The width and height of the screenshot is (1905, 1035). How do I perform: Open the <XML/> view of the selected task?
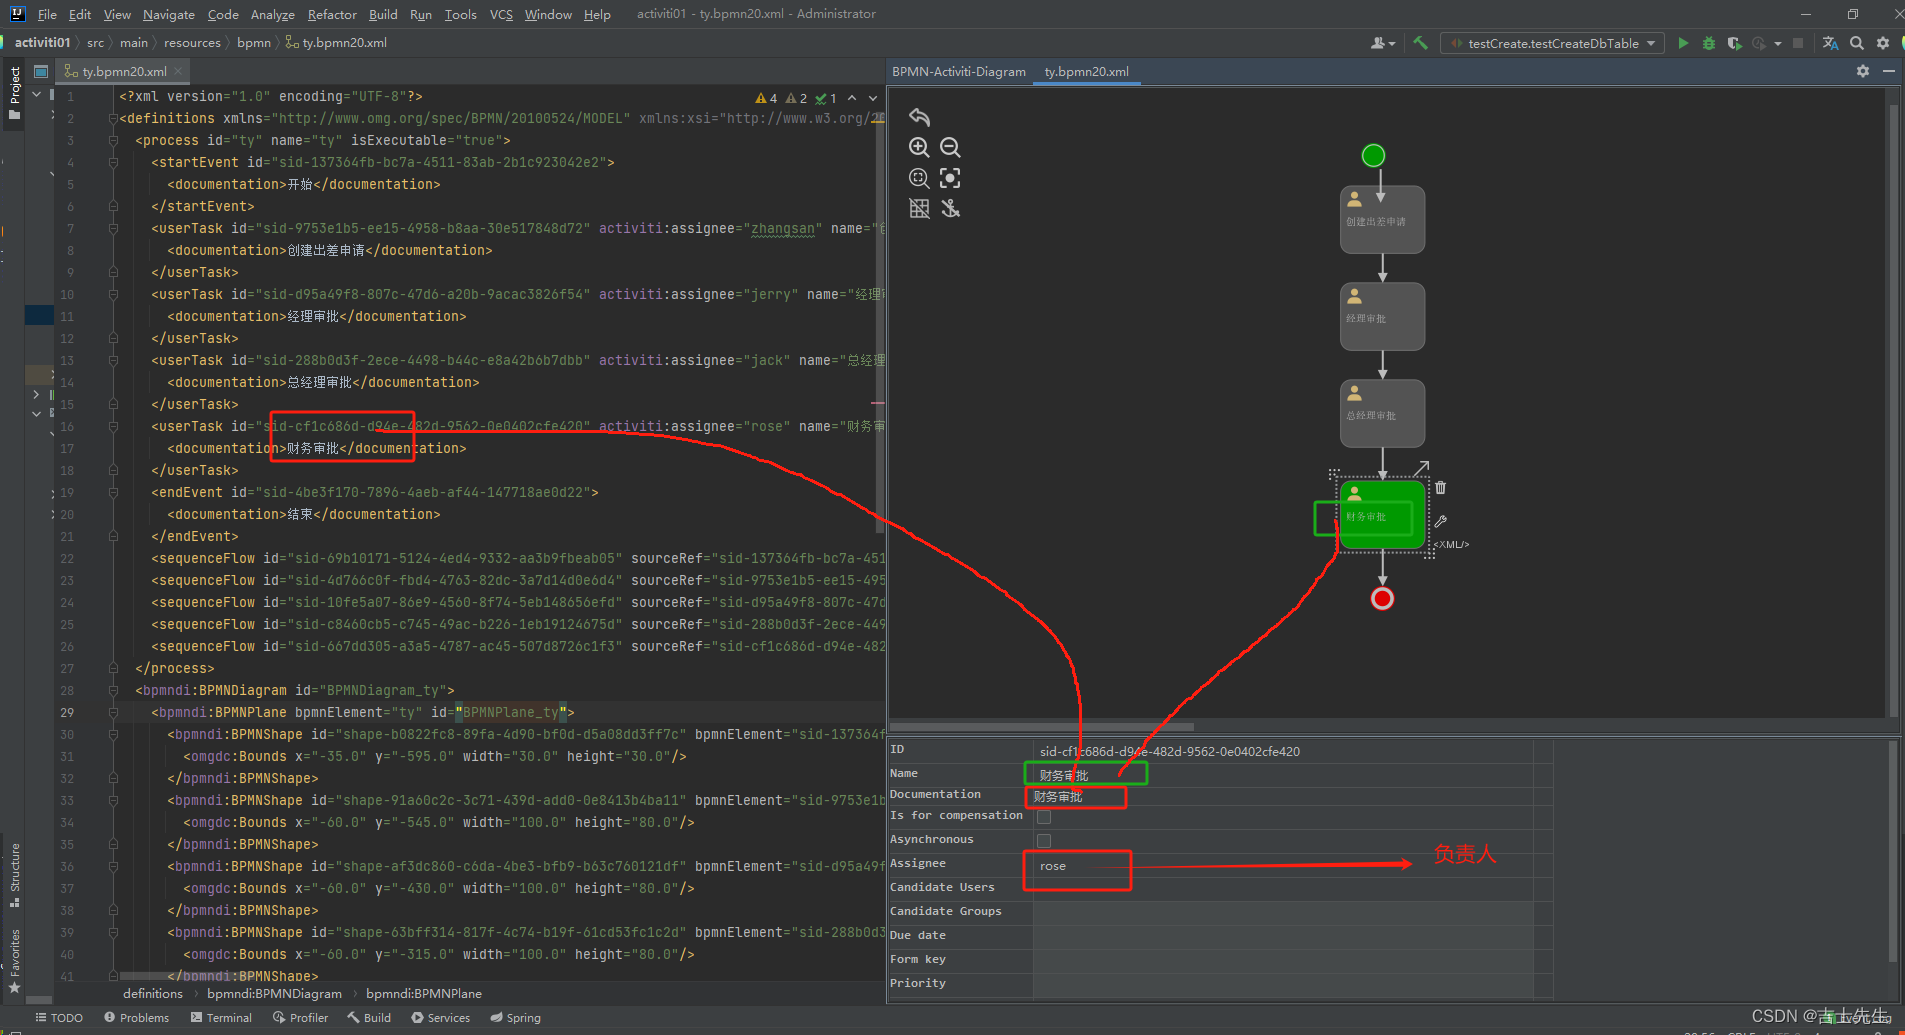(x=1452, y=545)
